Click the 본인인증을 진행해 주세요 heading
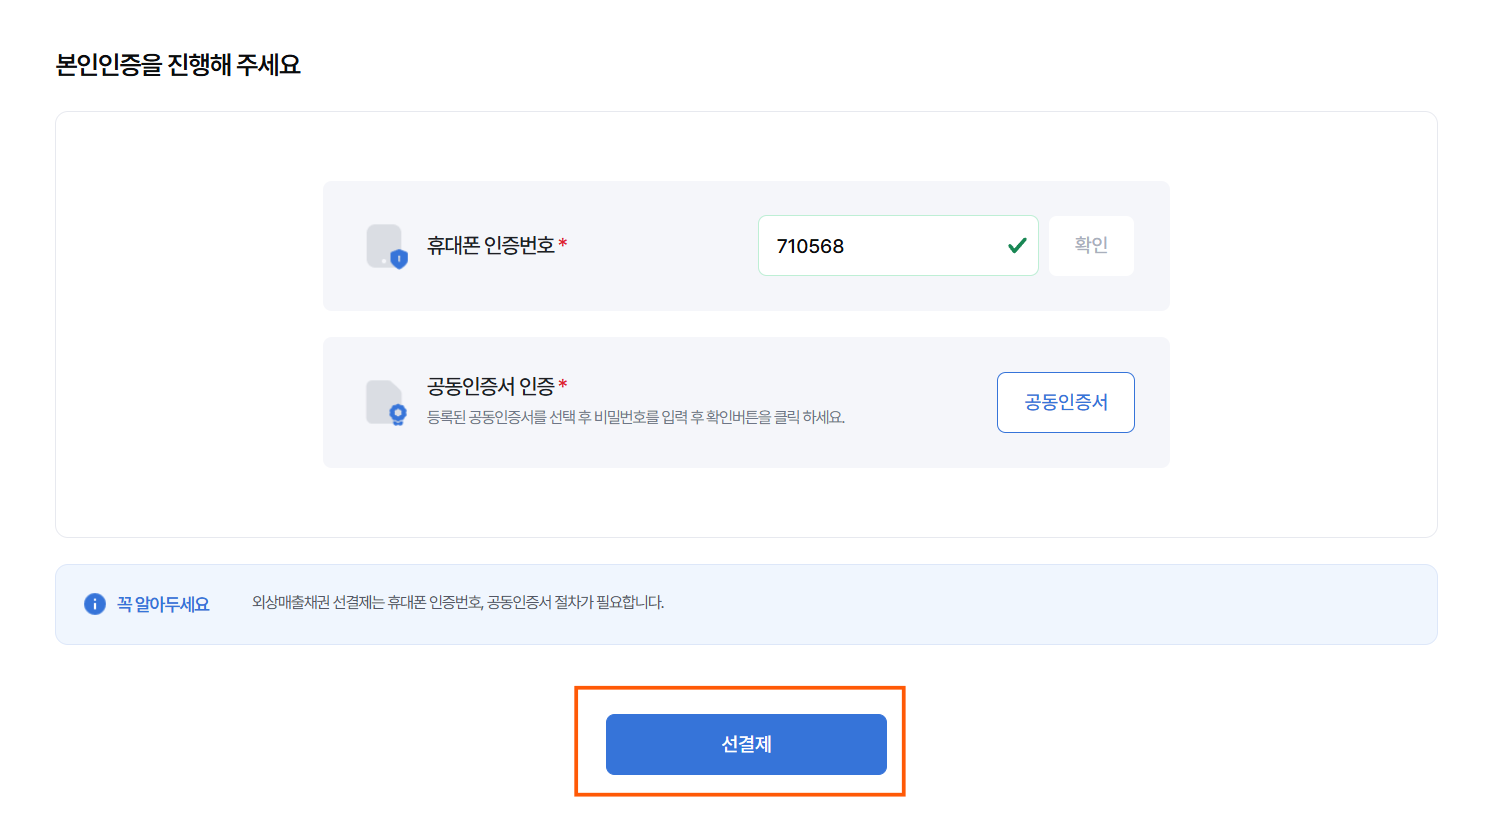 coord(178,65)
